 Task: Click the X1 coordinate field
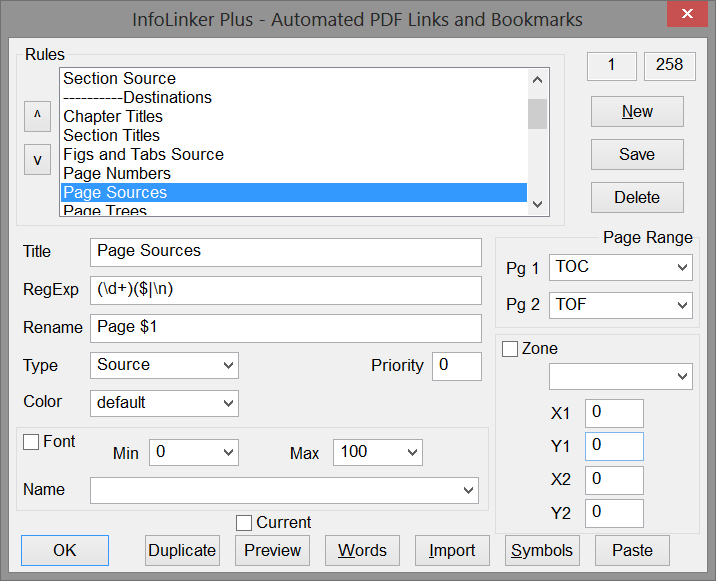point(614,413)
